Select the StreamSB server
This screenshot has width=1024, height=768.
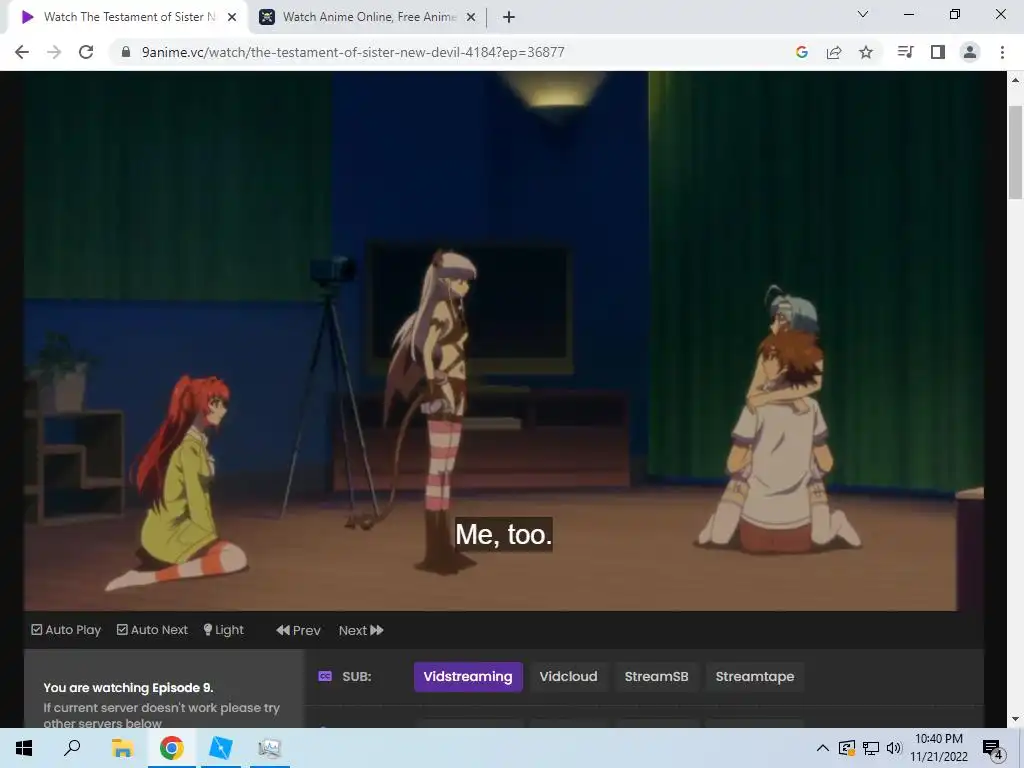point(656,677)
